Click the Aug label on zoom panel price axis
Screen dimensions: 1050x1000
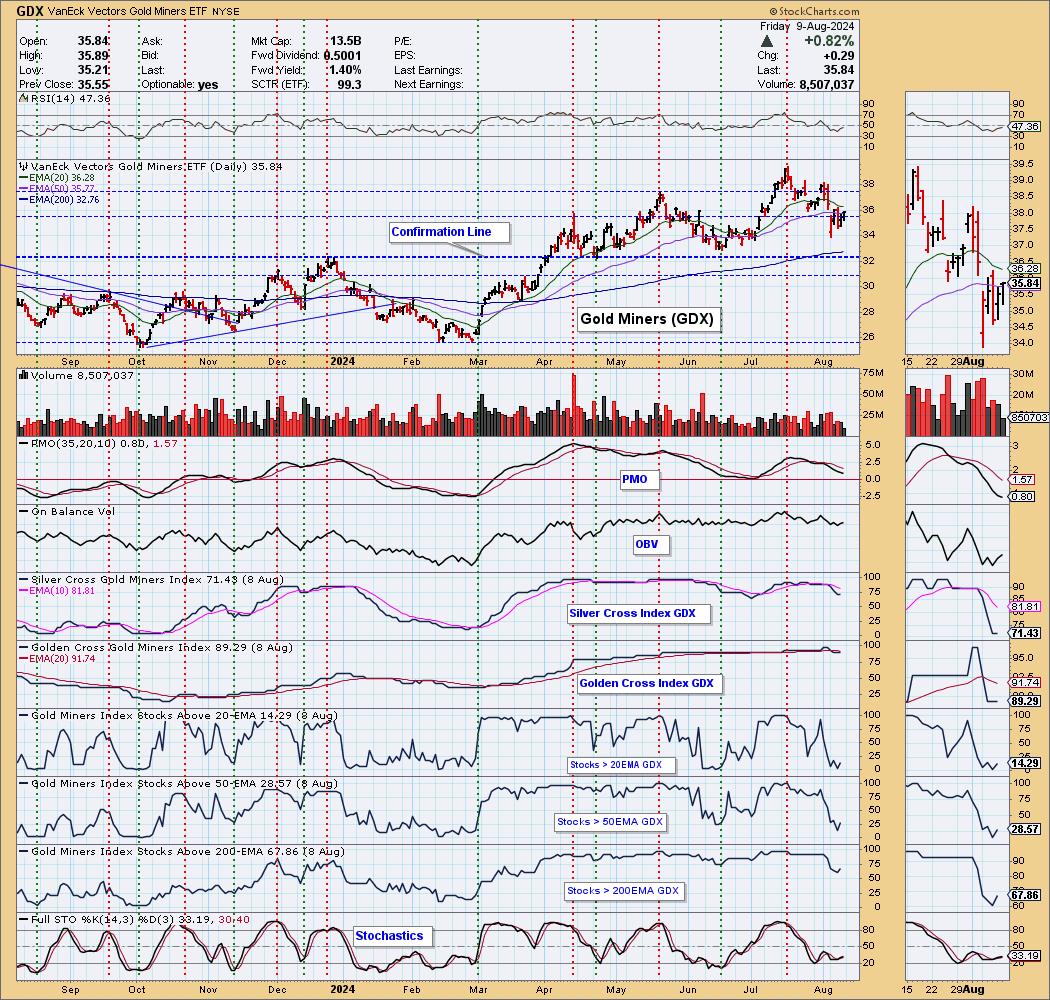(974, 361)
